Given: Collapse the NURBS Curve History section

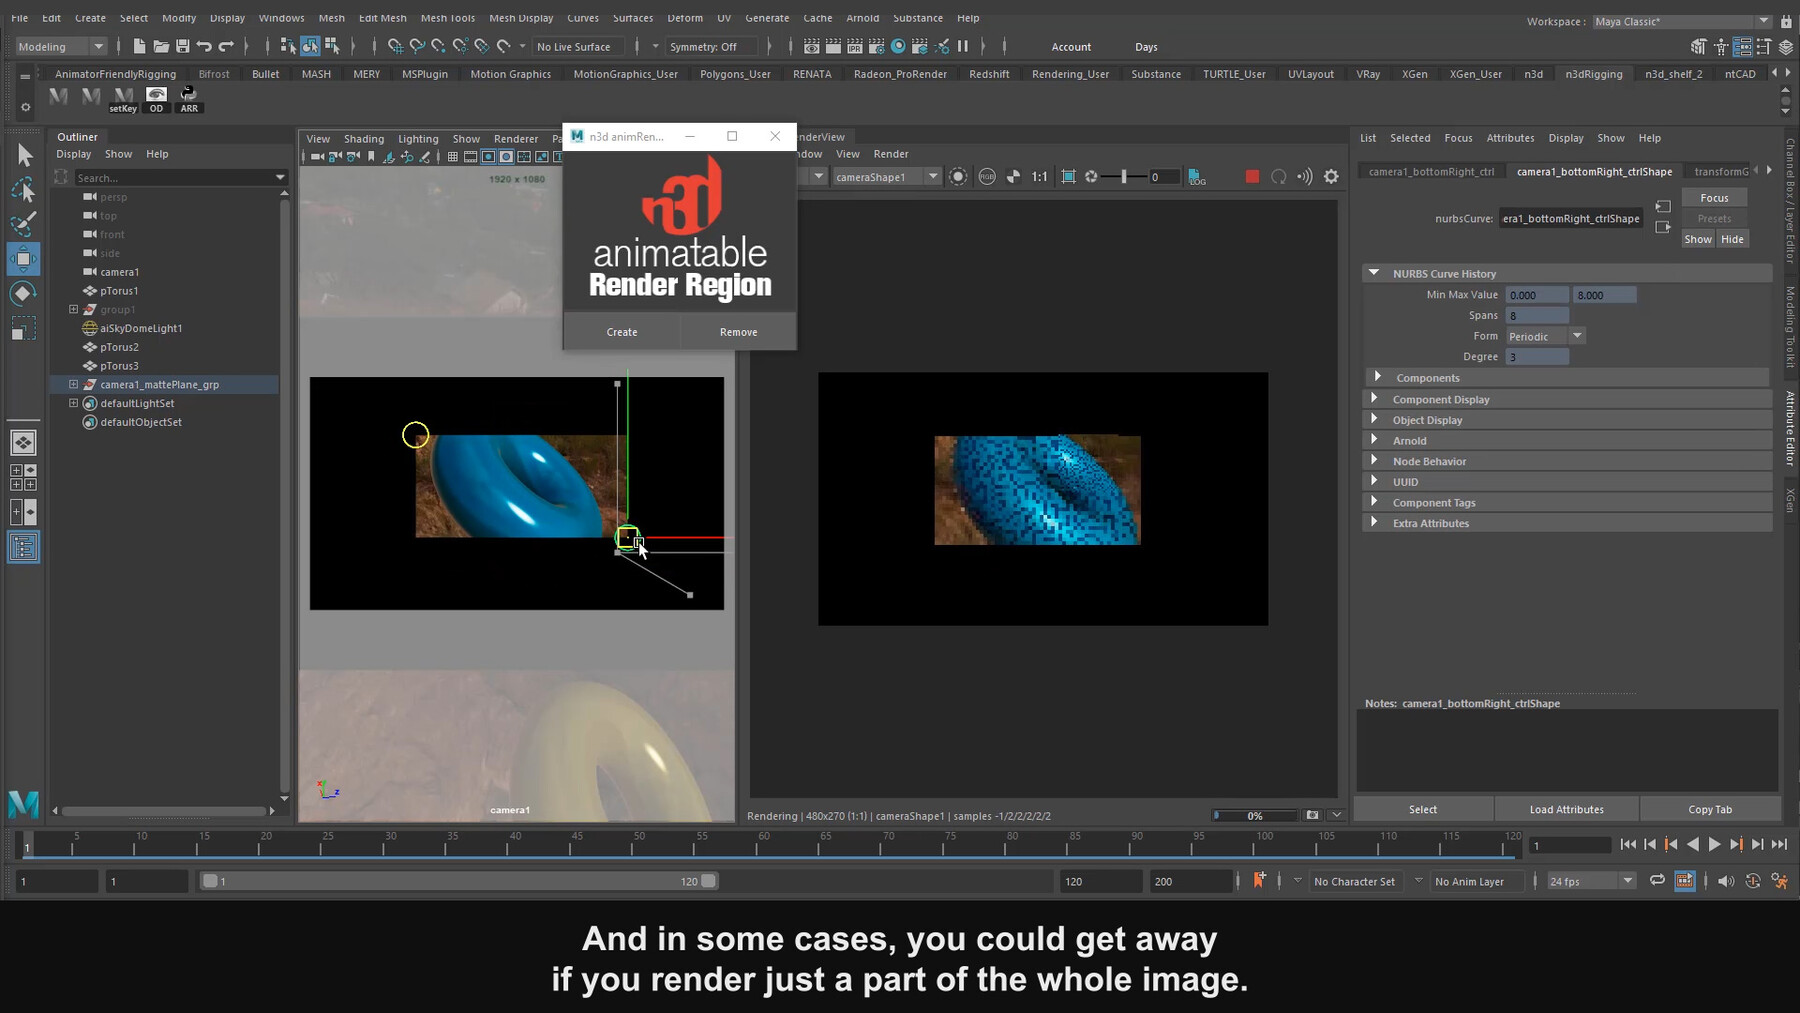Looking at the screenshot, I should click(x=1376, y=272).
